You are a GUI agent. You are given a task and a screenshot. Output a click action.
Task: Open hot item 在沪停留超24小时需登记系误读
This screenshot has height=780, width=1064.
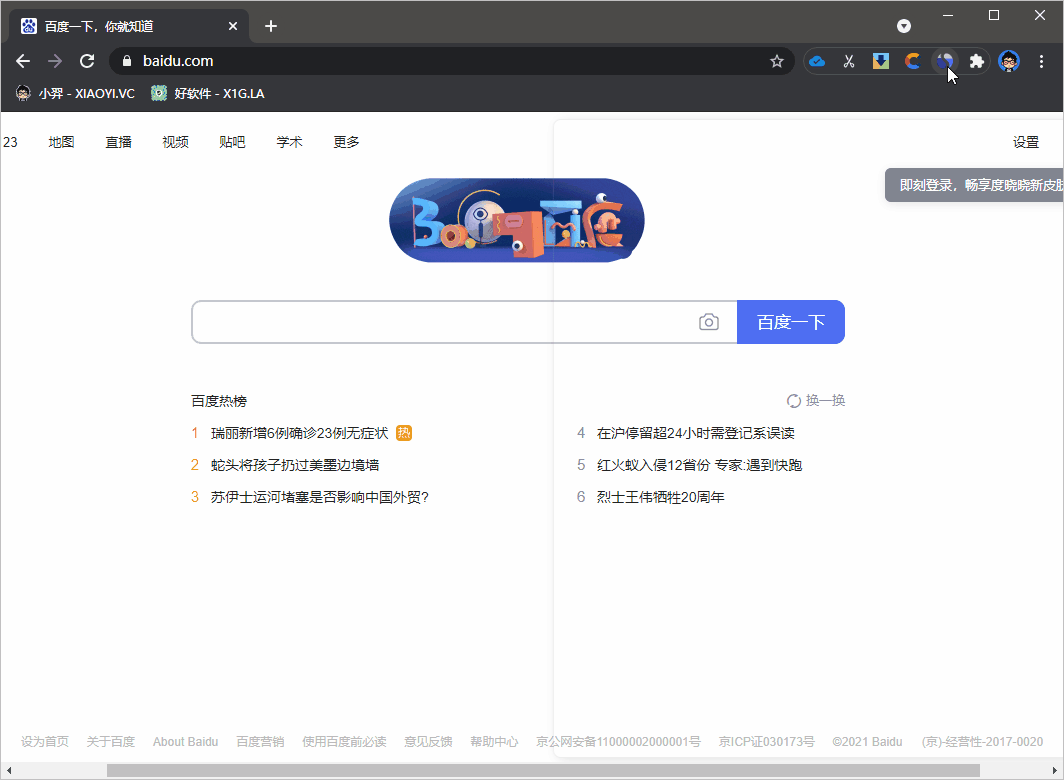[x=696, y=433]
